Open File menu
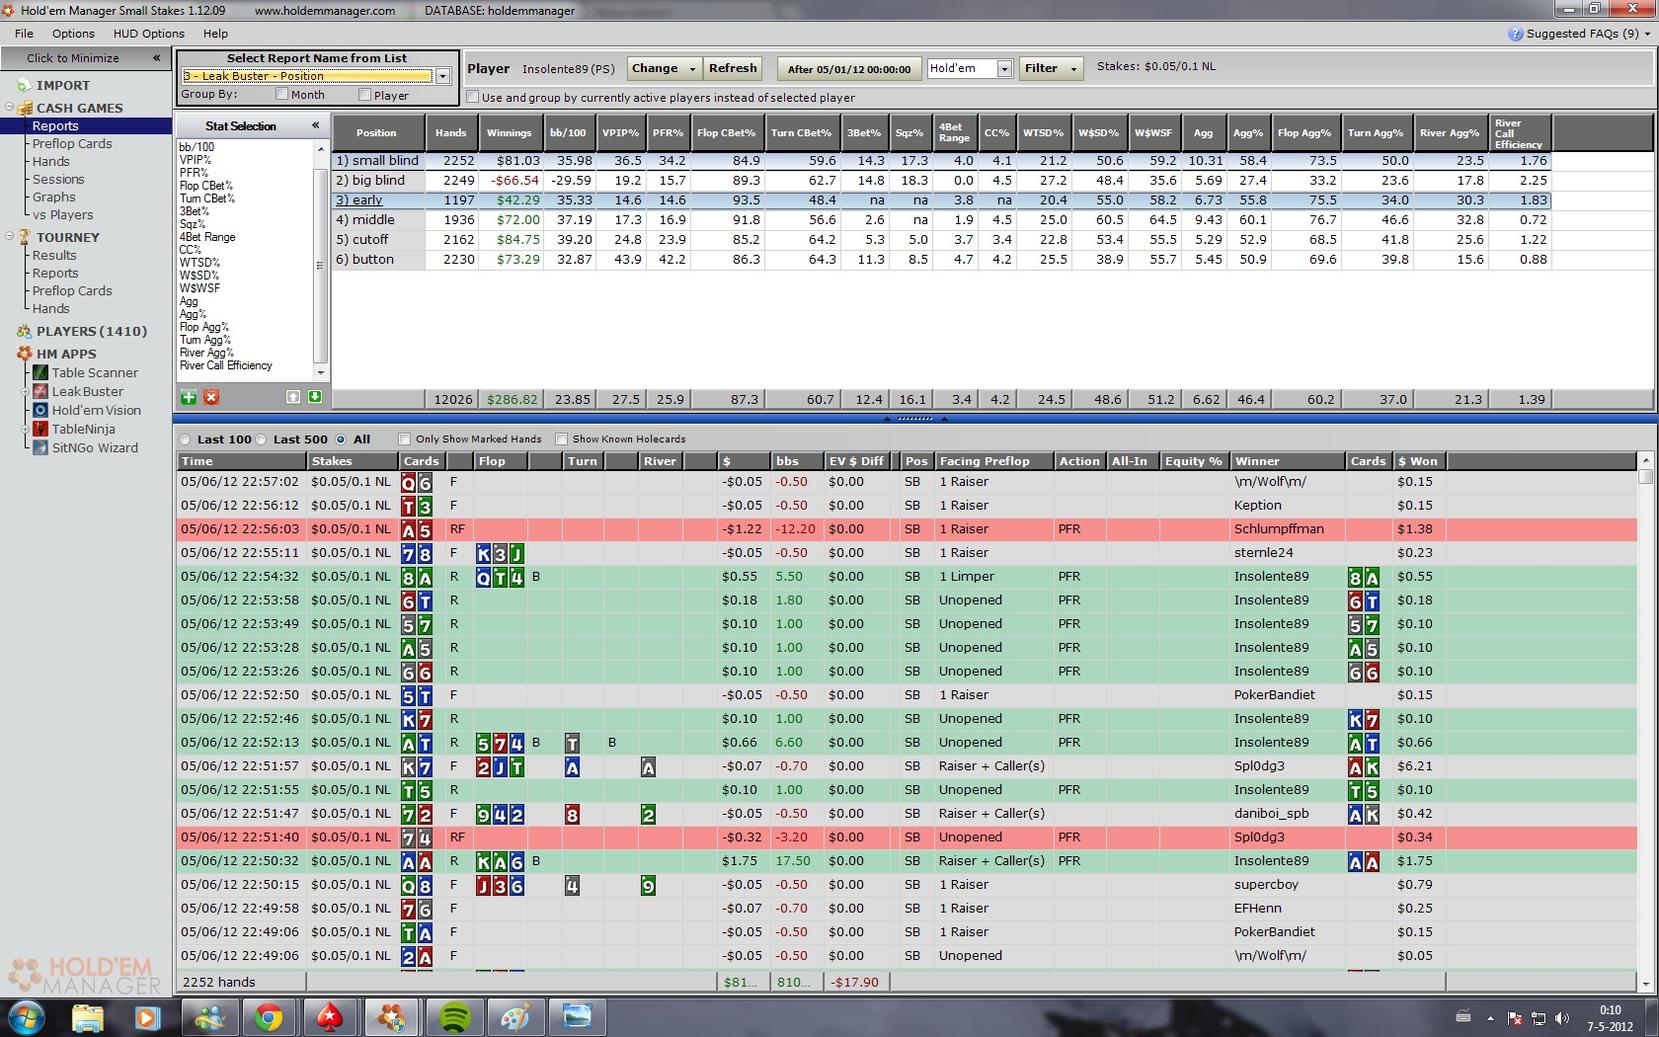This screenshot has height=1037, width=1659. coord(24,33)
